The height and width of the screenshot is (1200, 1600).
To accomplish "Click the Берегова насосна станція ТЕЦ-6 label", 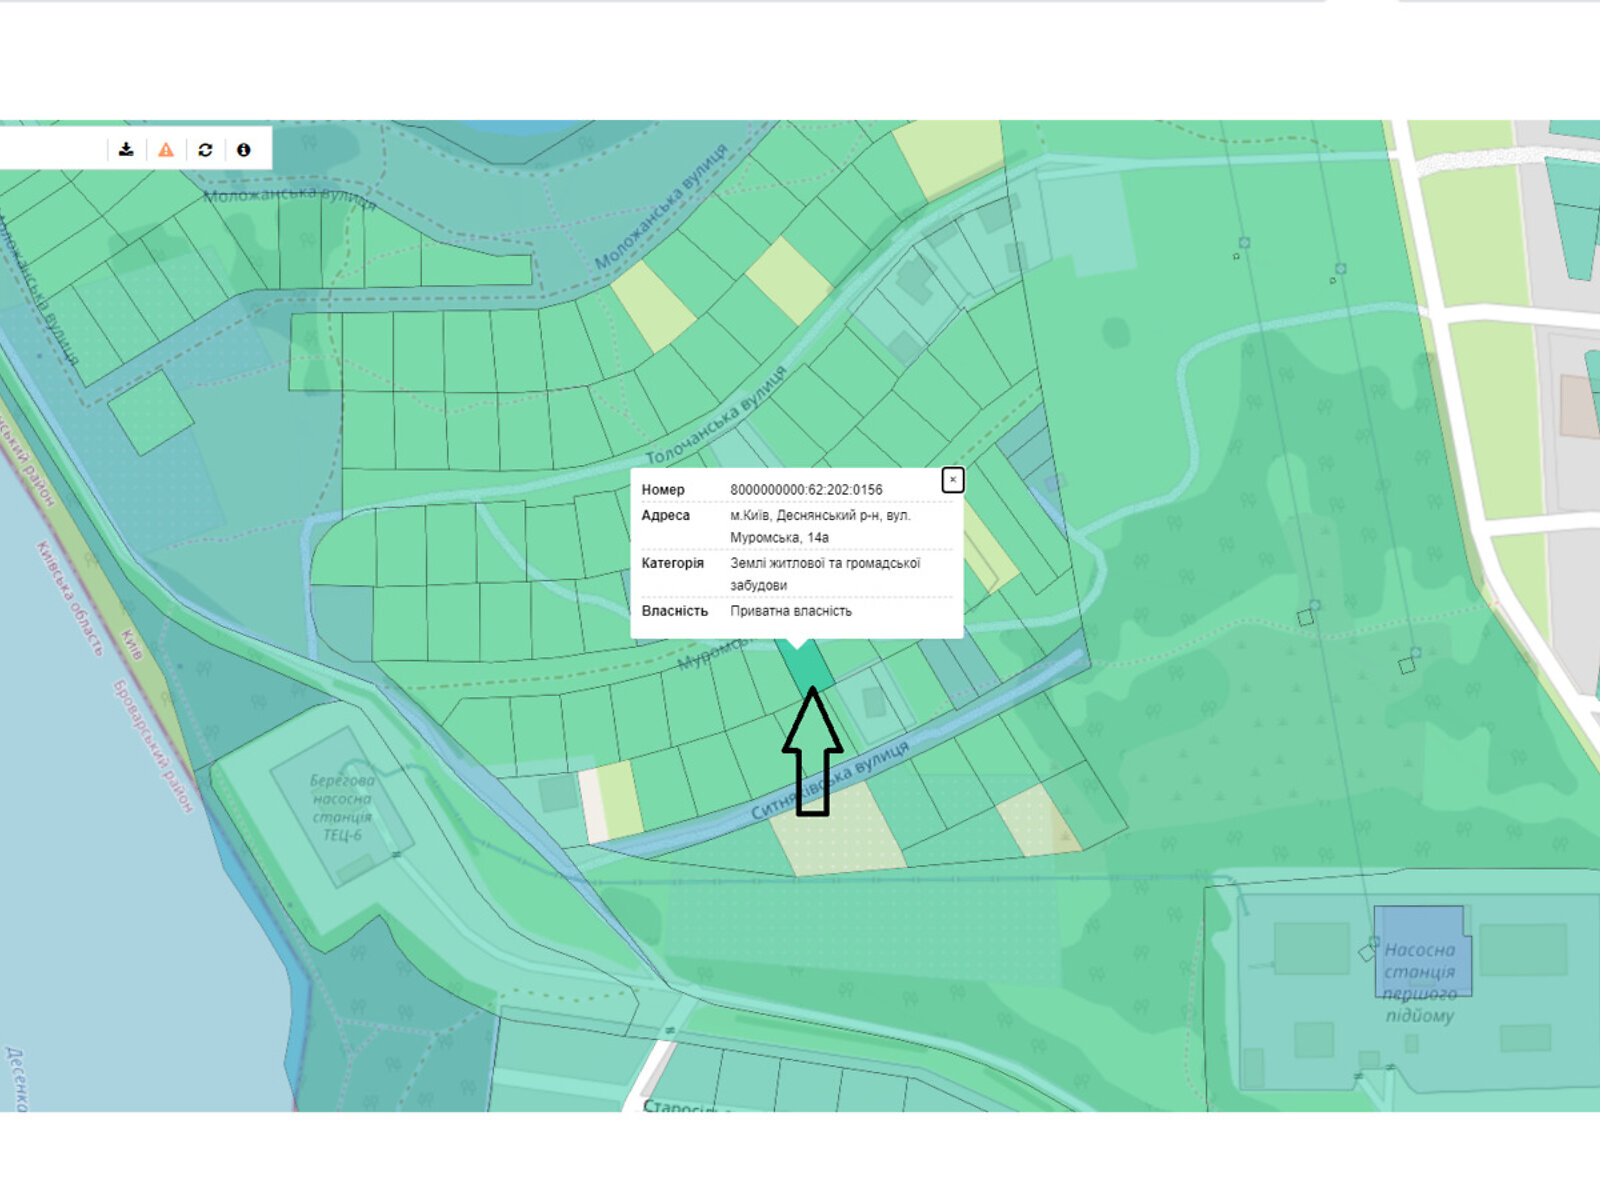I will tap(341, 807).
